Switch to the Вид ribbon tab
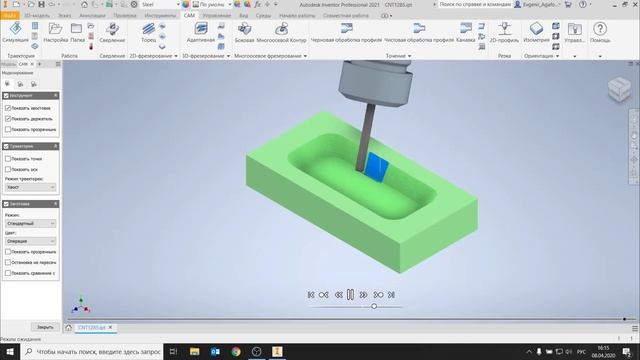 (244, 16)
